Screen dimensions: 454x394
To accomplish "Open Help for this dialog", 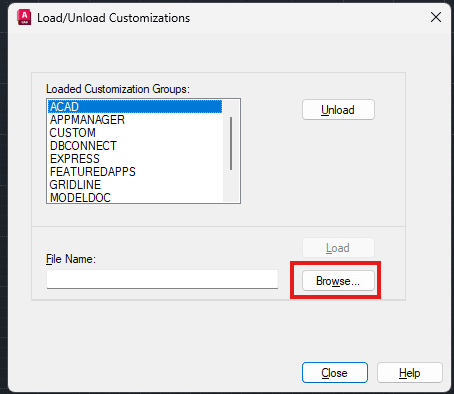I will point(410,373).
